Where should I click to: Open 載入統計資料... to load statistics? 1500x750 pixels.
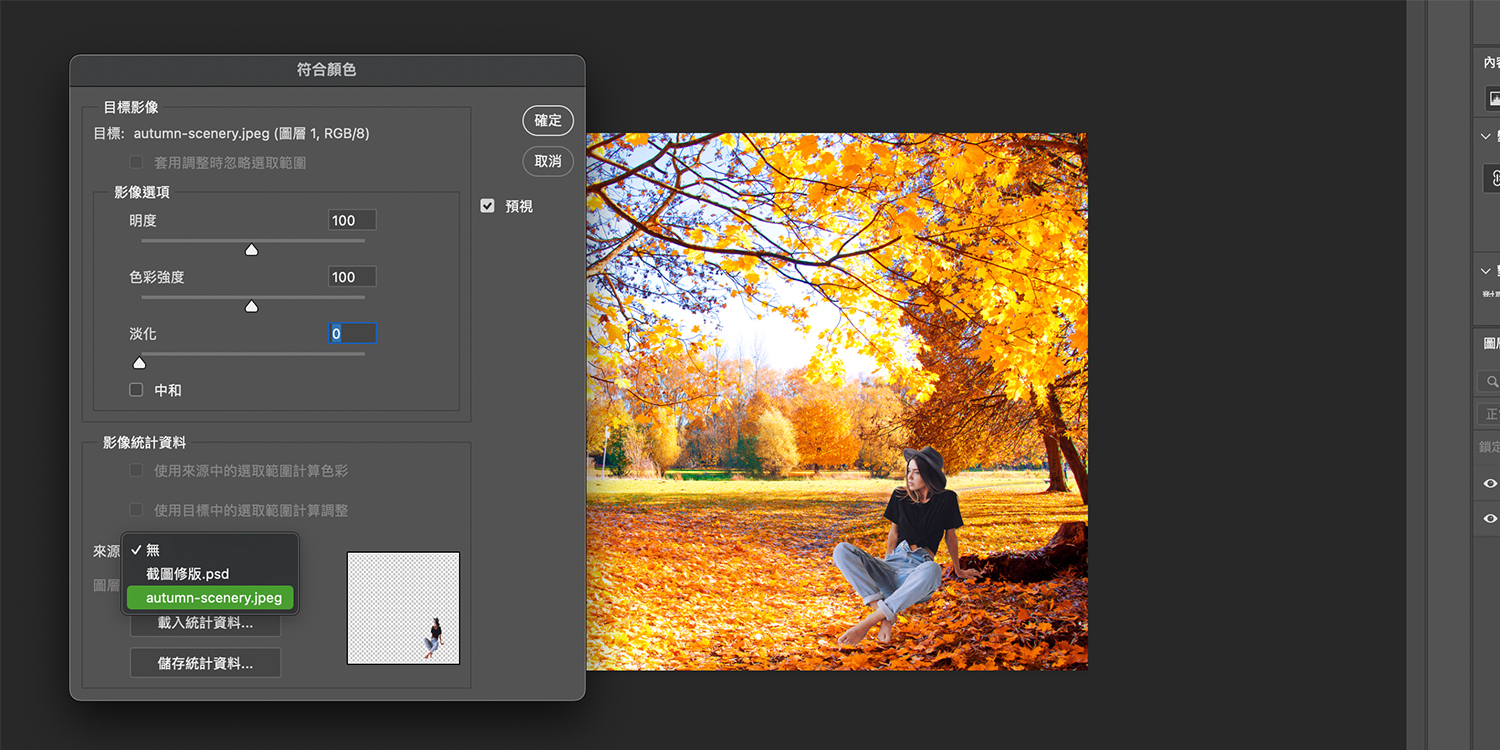[205, 623]
